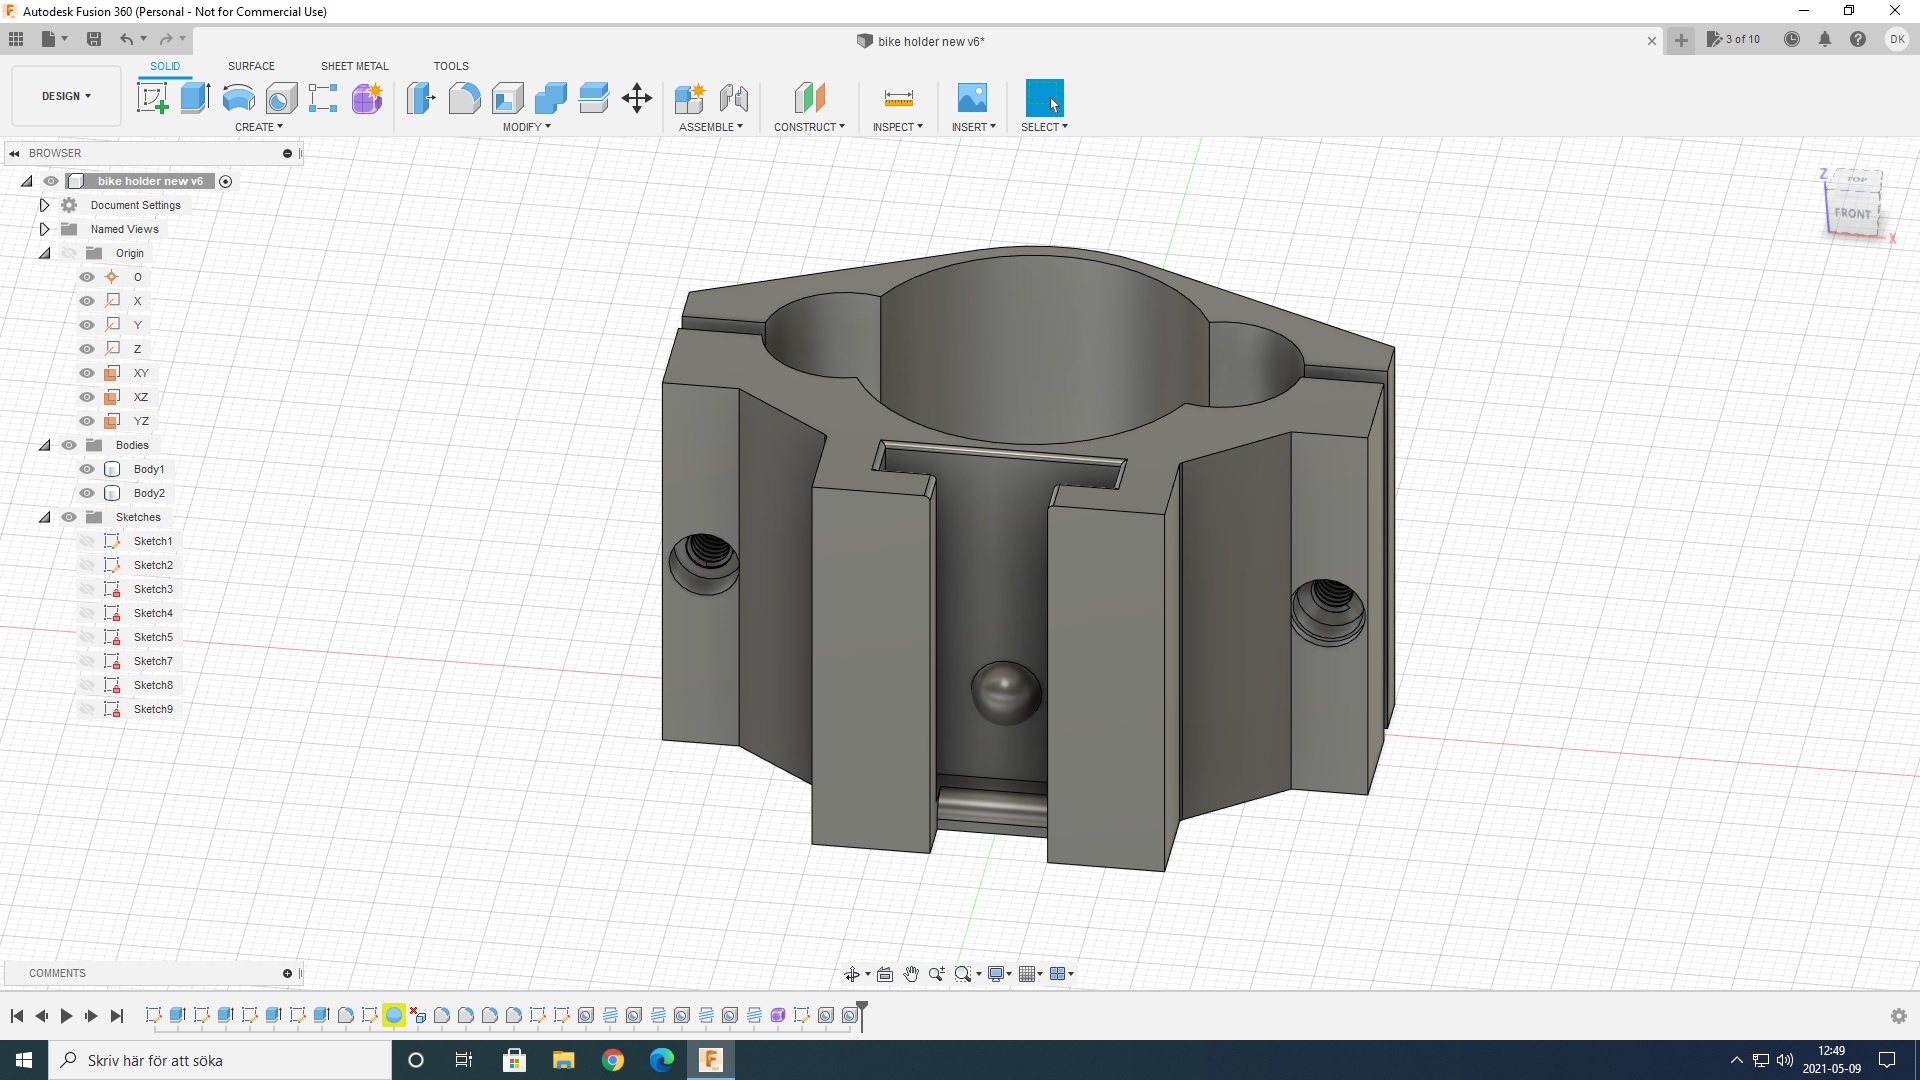1920x1080 pixels.
Task: Click the Joint icon in Assemble
Action: click(733, 98)
